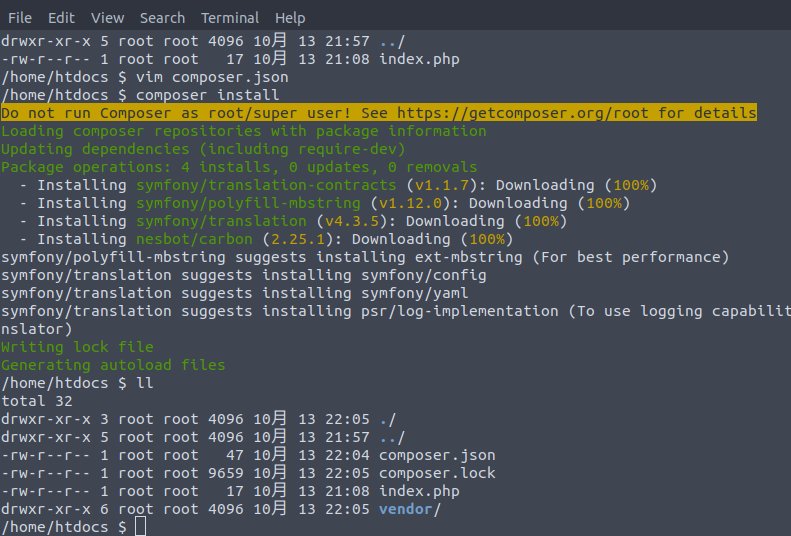Open the Terminal menu
791x536 pixels.
tap(230, 18)
